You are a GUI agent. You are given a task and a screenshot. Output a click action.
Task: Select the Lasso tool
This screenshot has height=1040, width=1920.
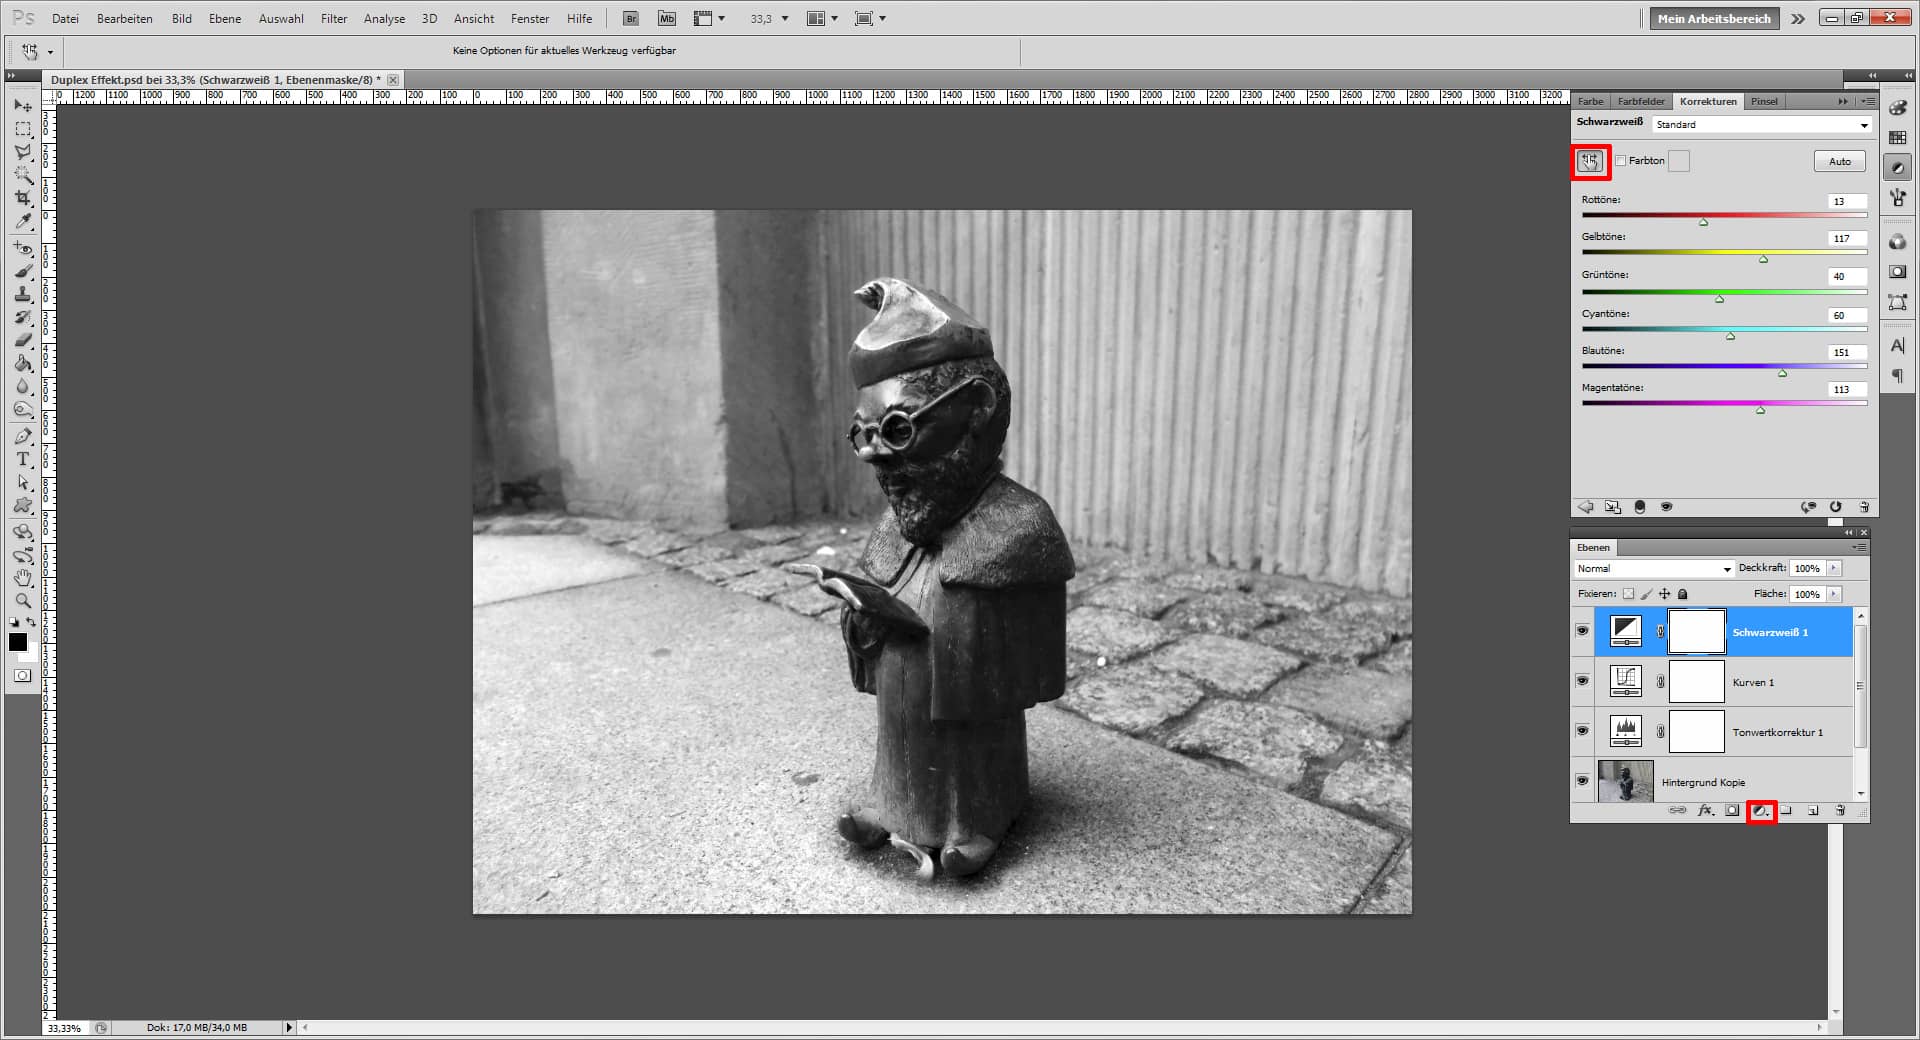coord(22,152)
